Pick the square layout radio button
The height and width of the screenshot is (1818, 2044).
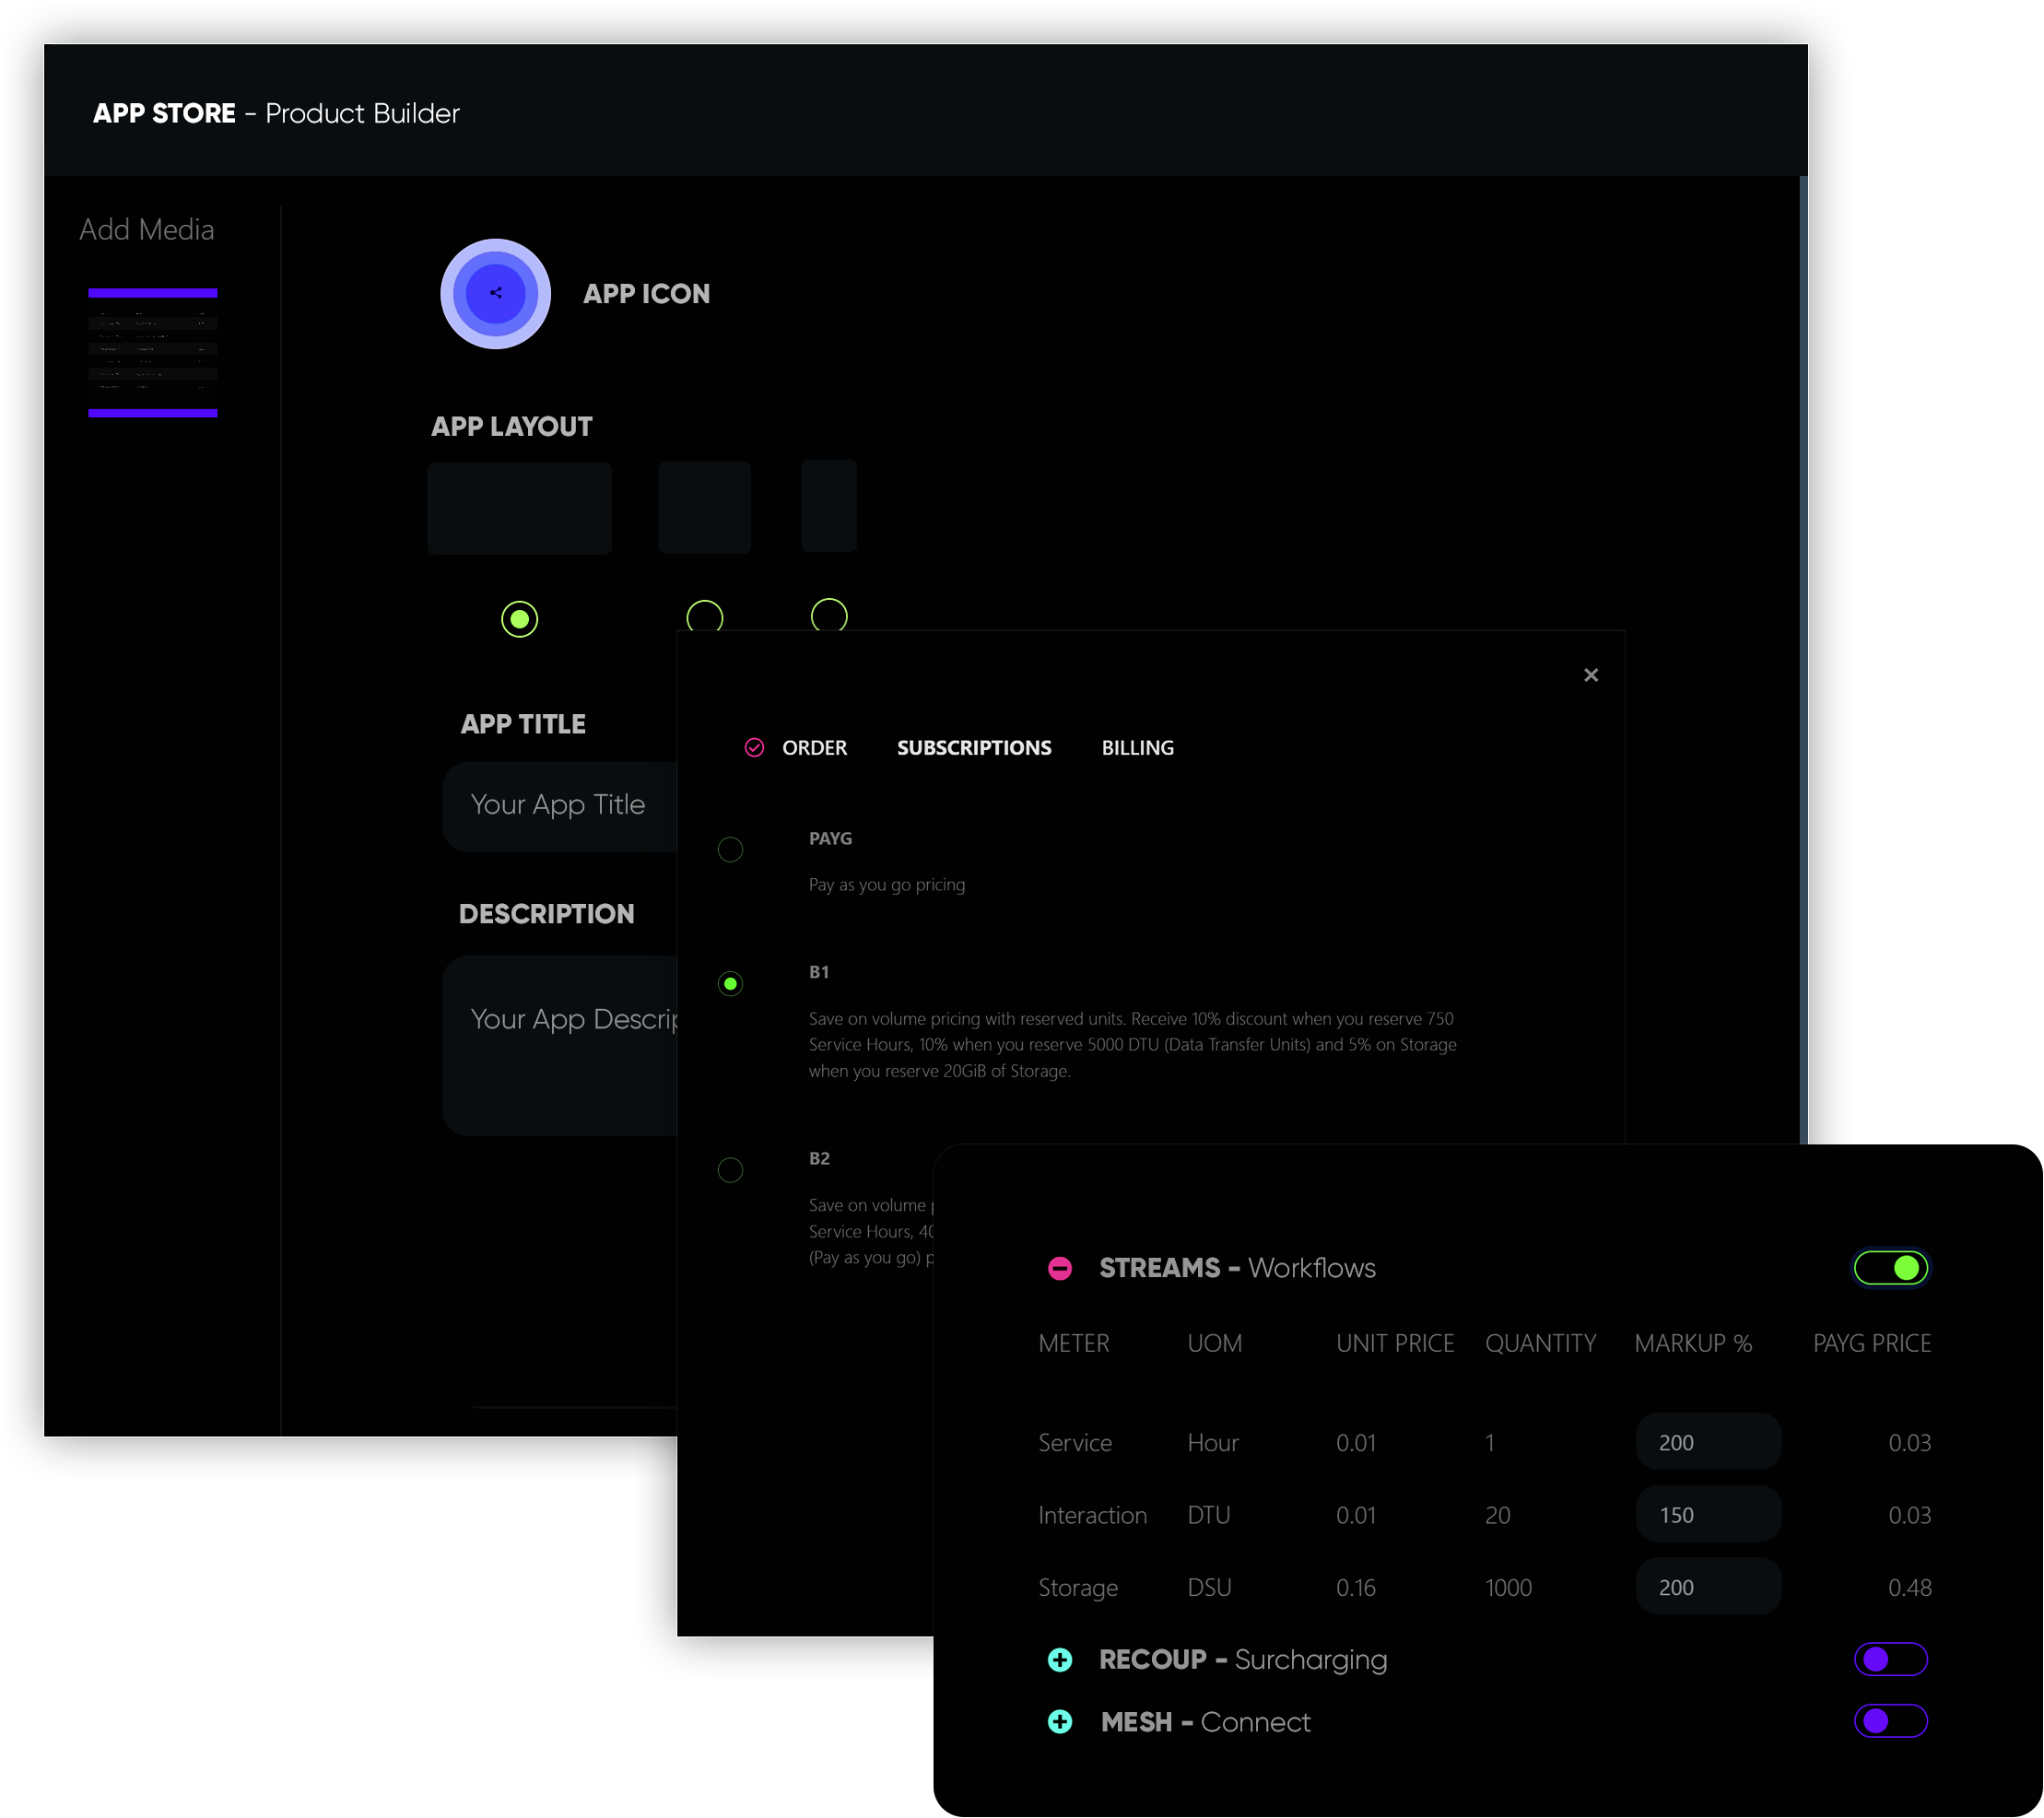[704, 616]
